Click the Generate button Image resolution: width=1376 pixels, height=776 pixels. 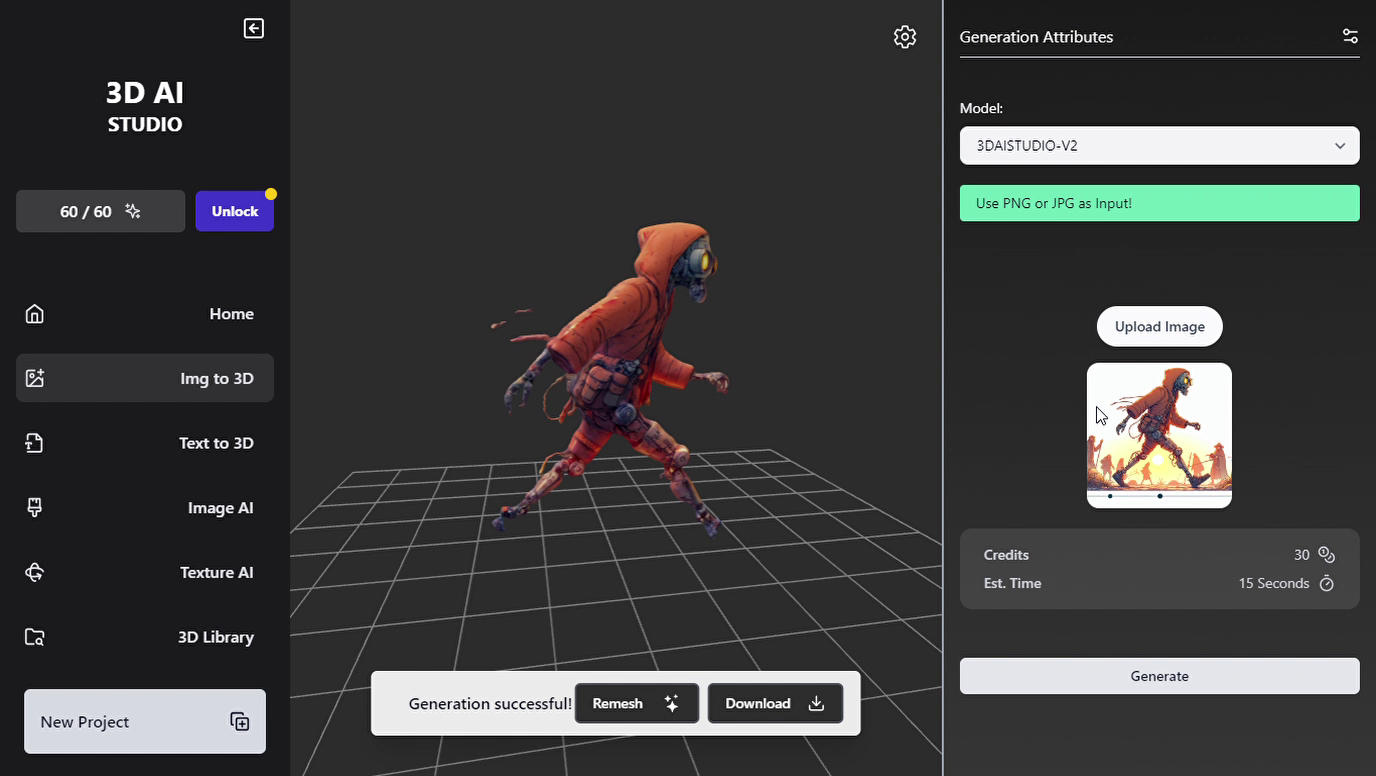(1159, 675)
